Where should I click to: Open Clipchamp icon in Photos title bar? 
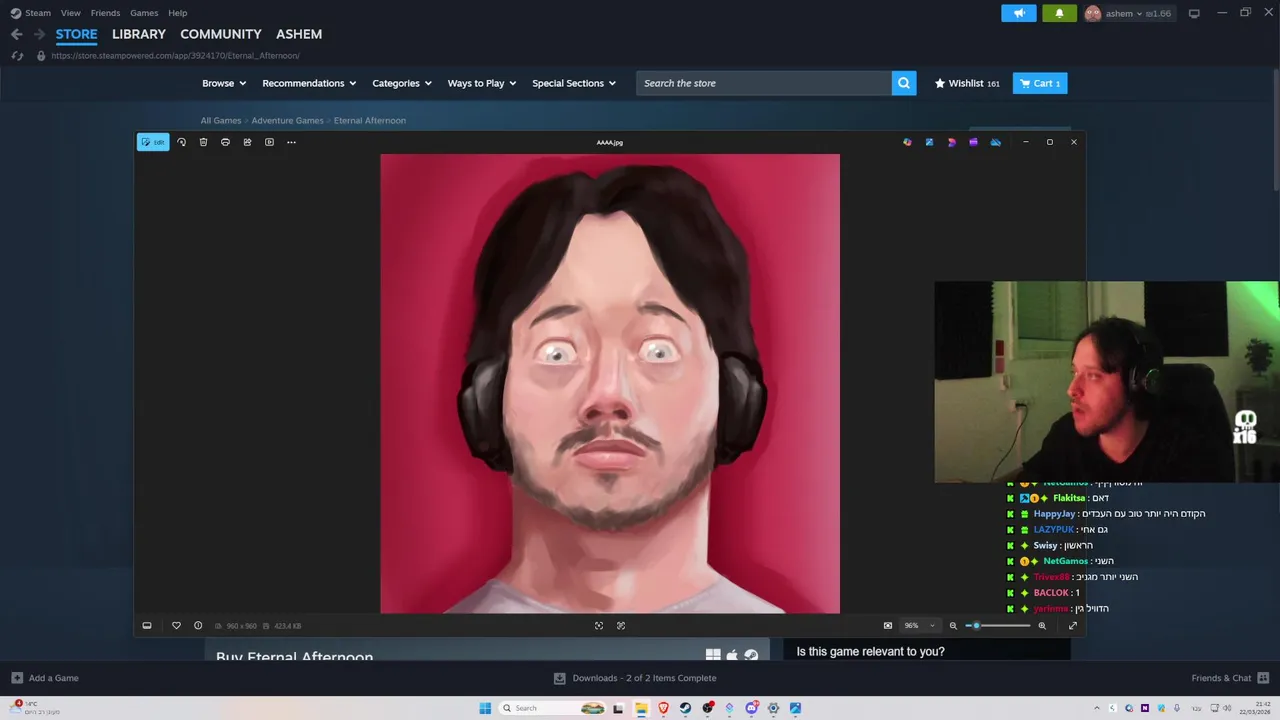973,142
